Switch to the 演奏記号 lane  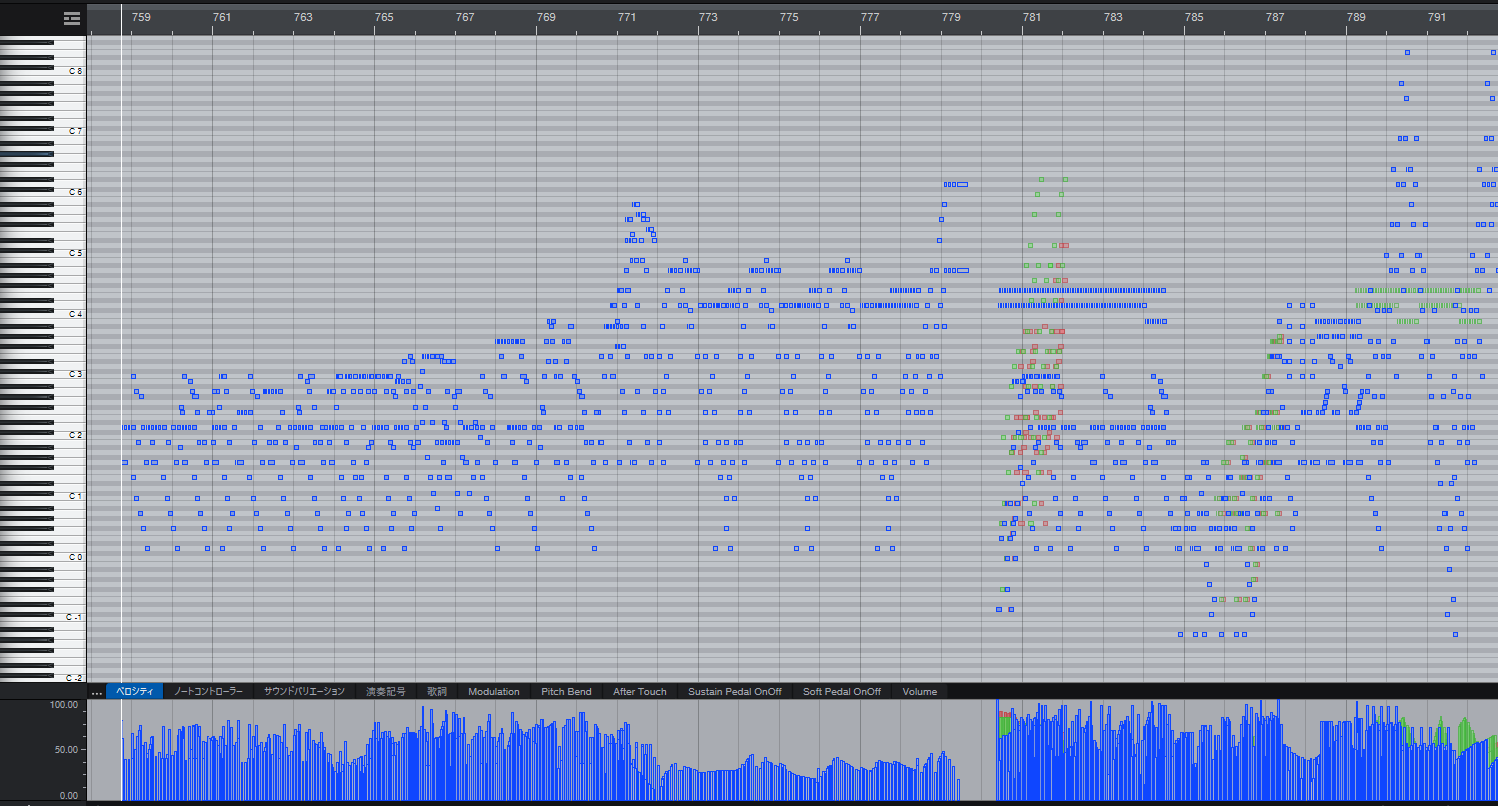[x=387, y=691]
